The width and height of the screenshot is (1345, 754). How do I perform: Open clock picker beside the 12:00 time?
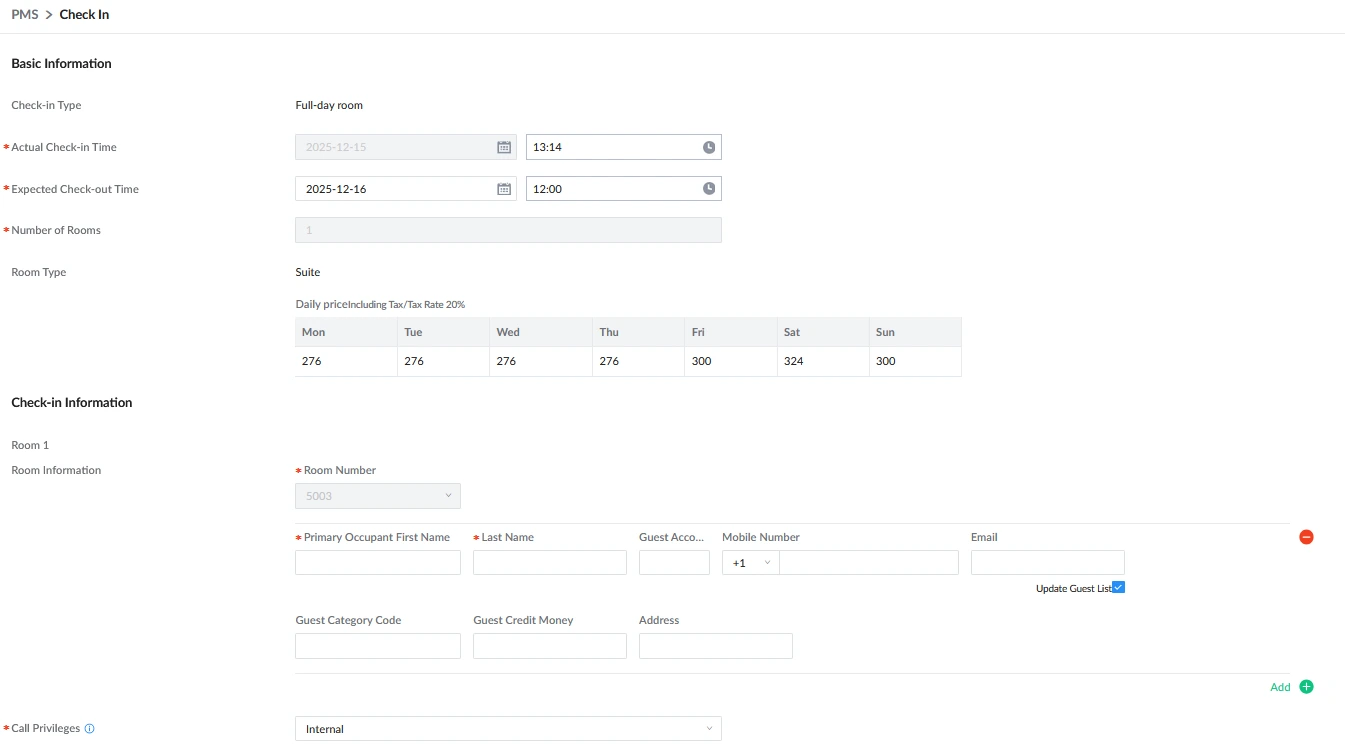point(708,188)
